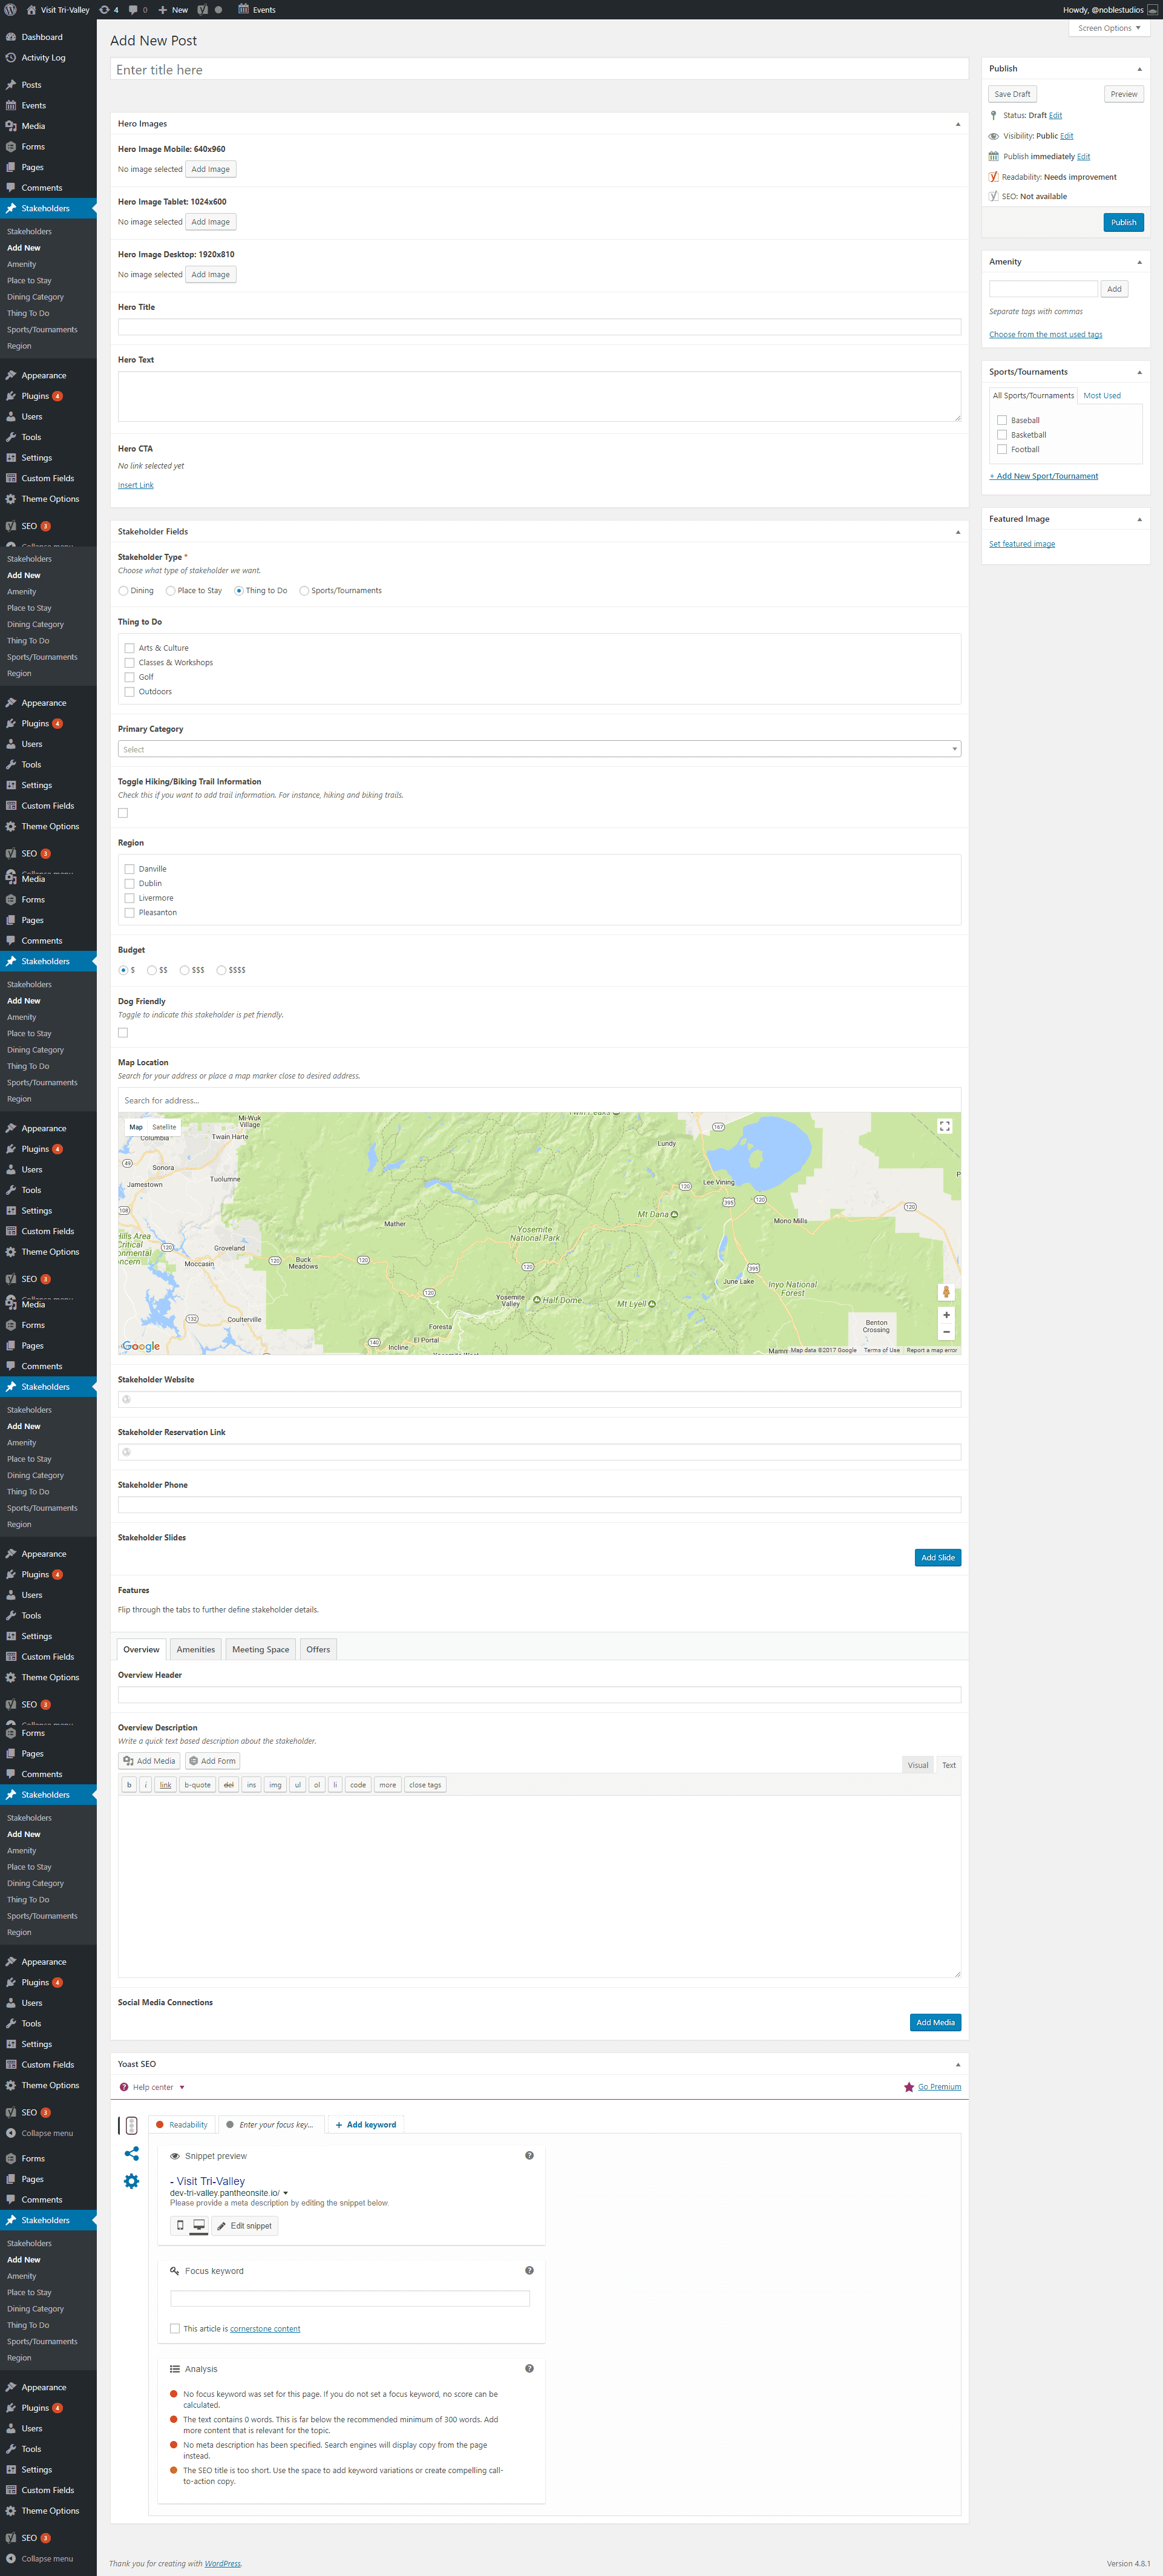The image size is (1163, 2576).
Task: Open the Readability tab
Action: click(182, 2125)
